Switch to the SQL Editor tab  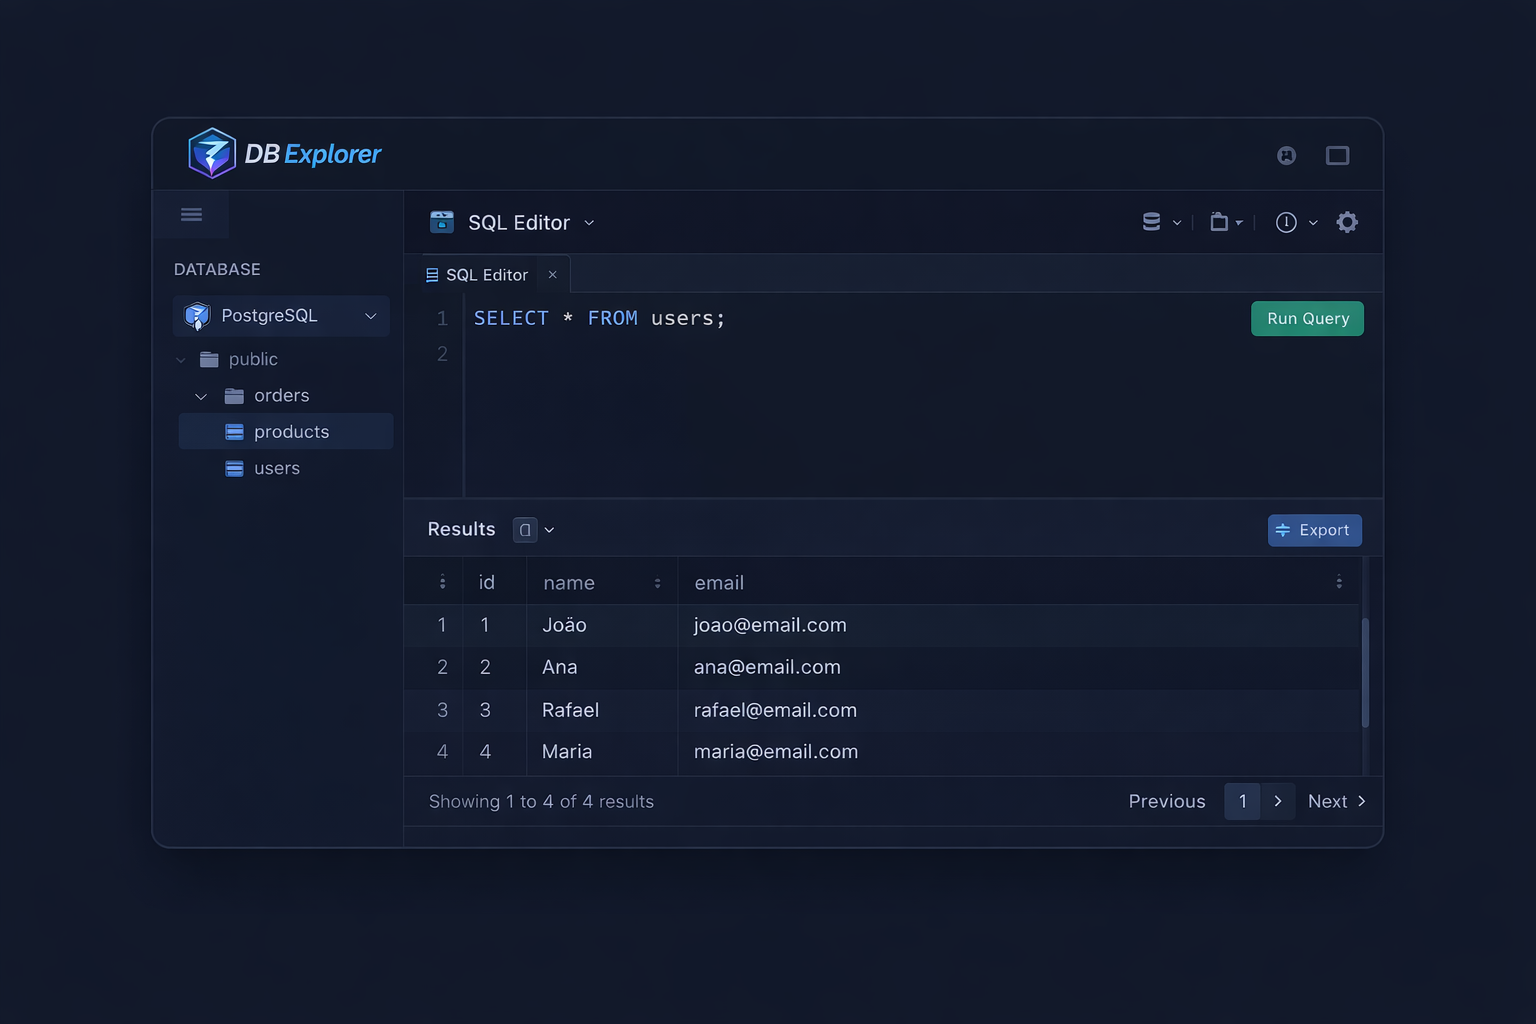487,274
